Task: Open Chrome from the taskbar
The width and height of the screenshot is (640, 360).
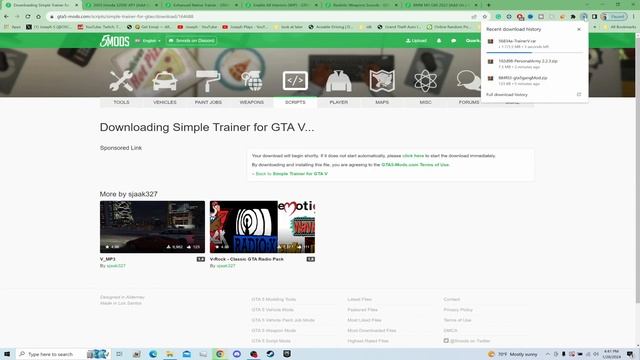Action: [x=220, y=354]
